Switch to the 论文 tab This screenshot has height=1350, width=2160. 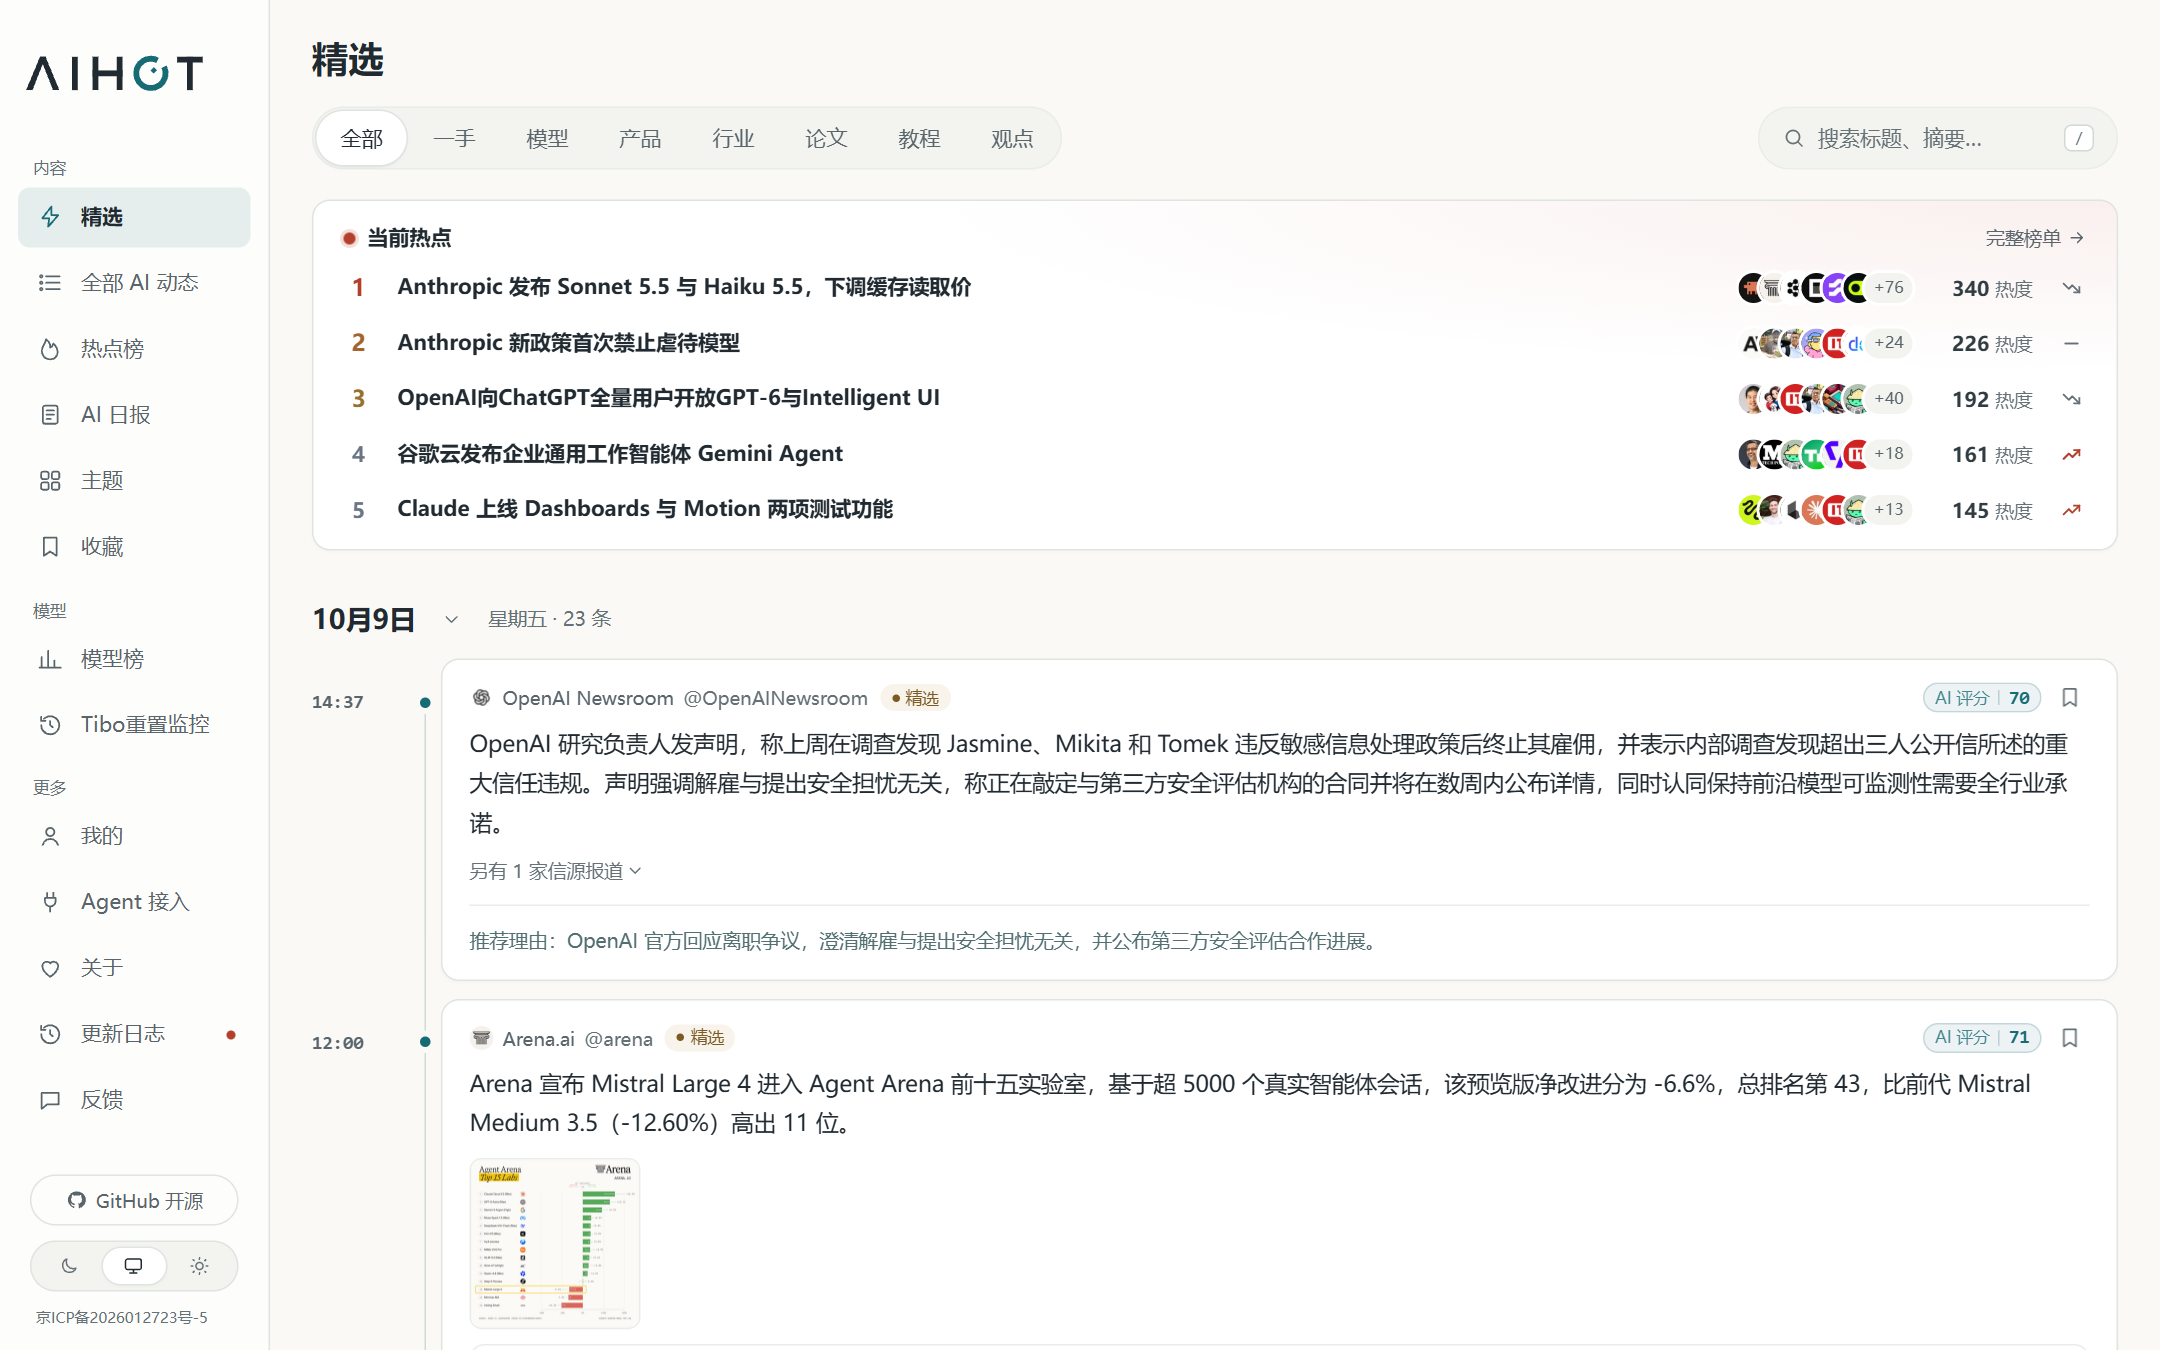(x=826, y=138)
